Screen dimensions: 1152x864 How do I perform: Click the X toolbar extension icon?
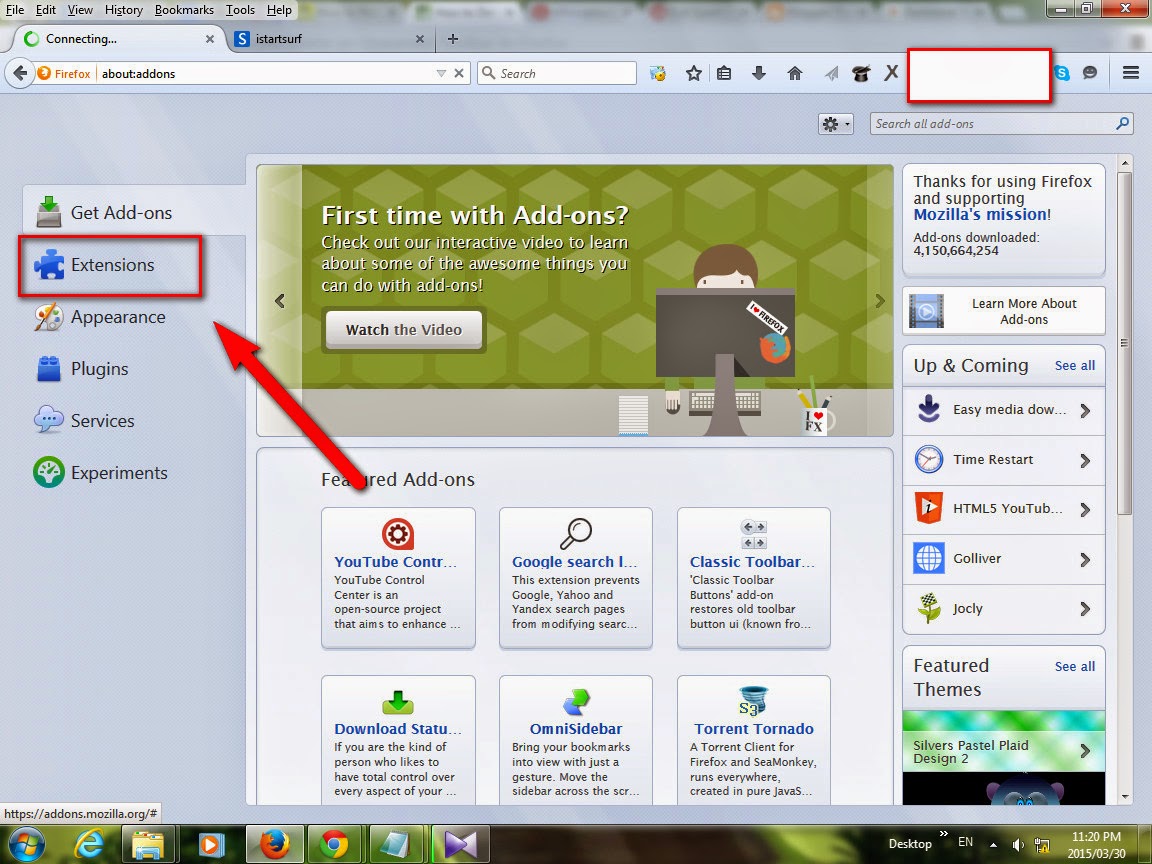point(891,73)
